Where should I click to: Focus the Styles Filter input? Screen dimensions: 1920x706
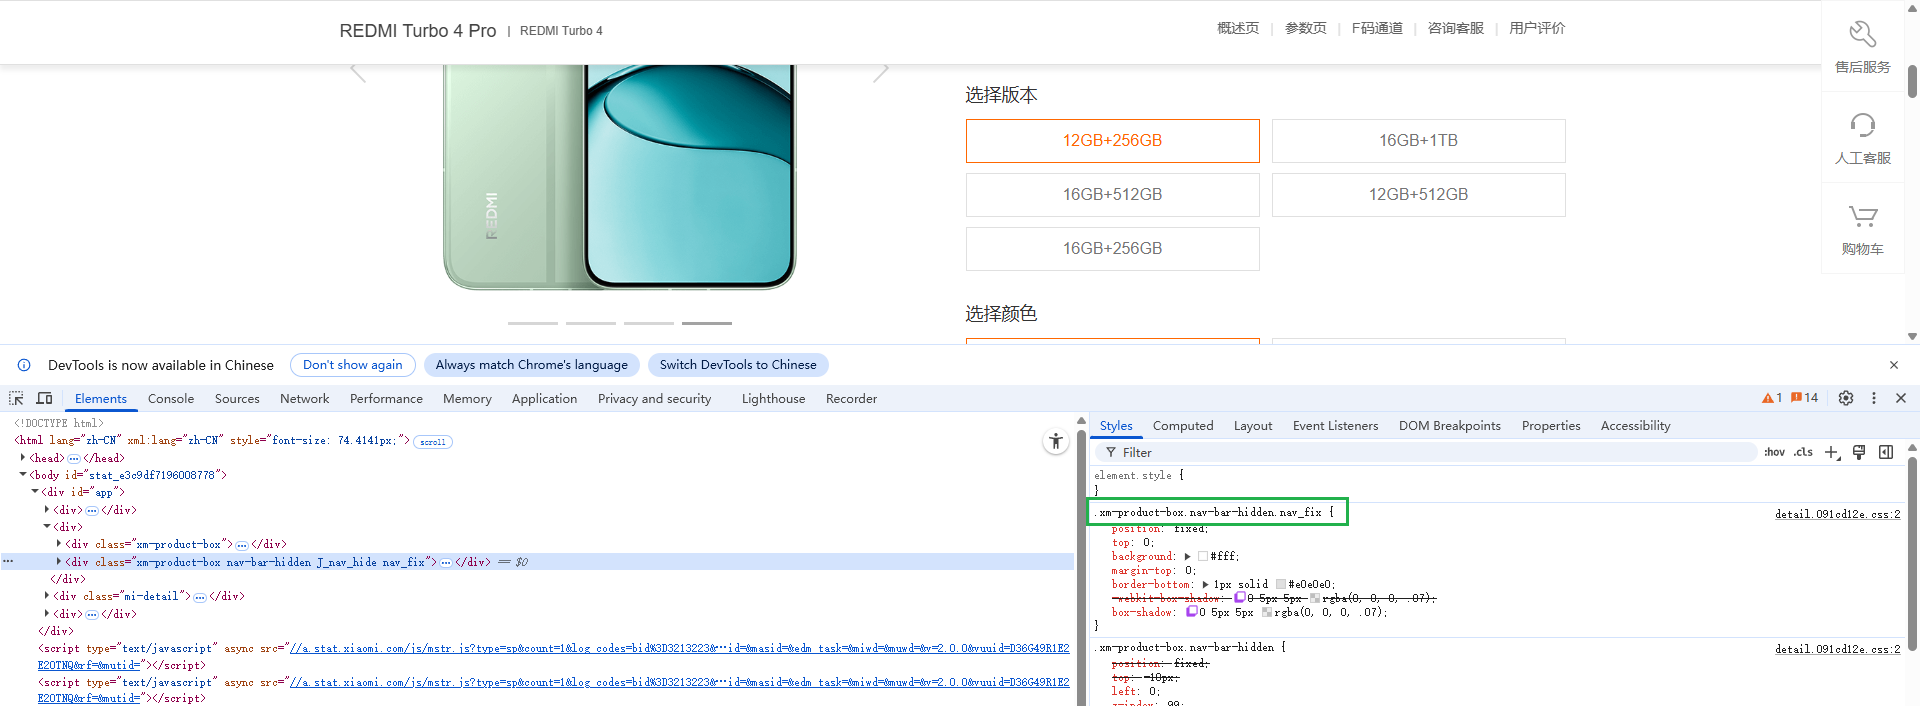[1425, 452]
